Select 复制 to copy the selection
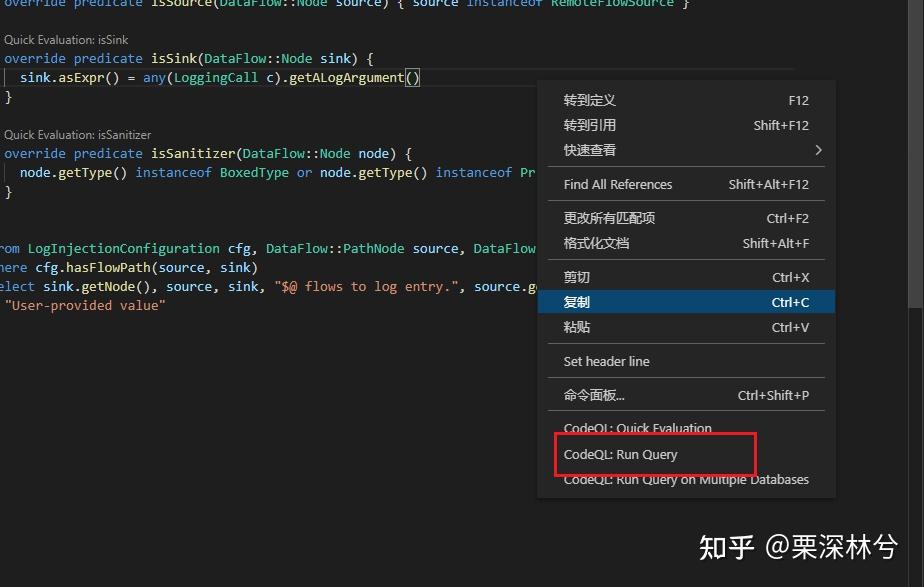The height and width of the screenshot is (587, 924). click(x=575, y=302)
